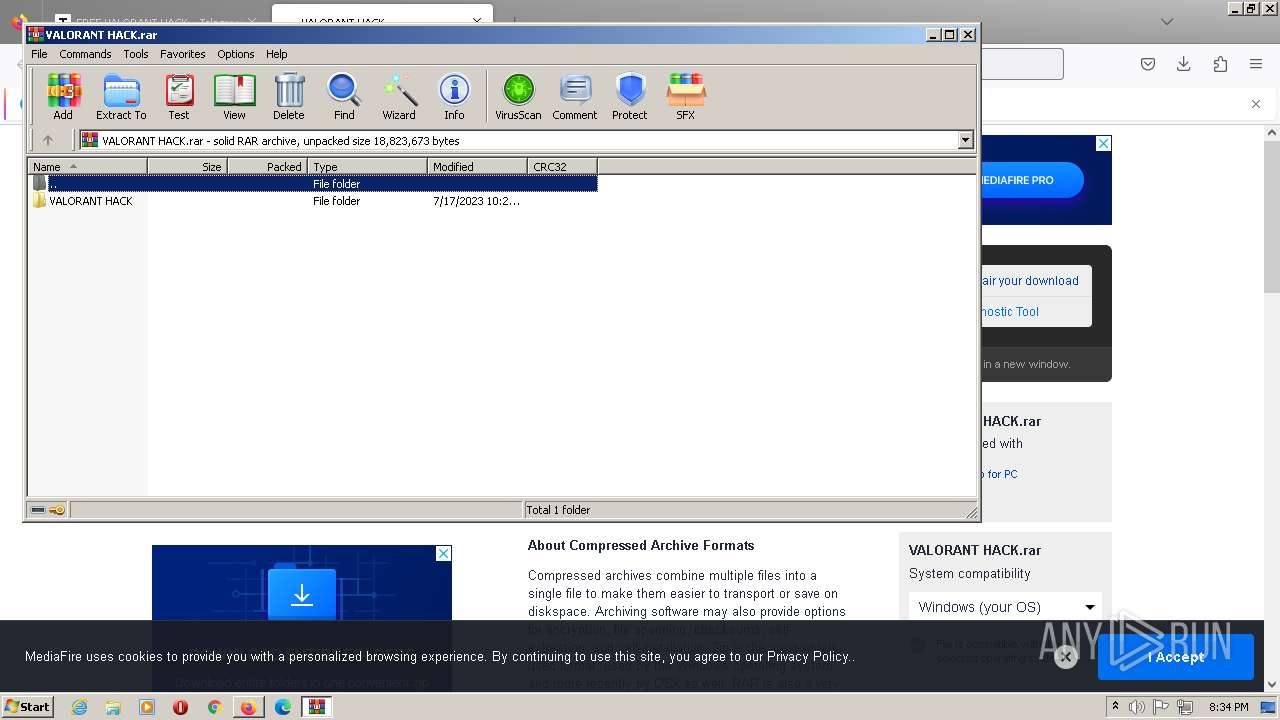Close the download ad banner at bottom left
Viewport: 1280px width, 720px height.
click(444, 553)
